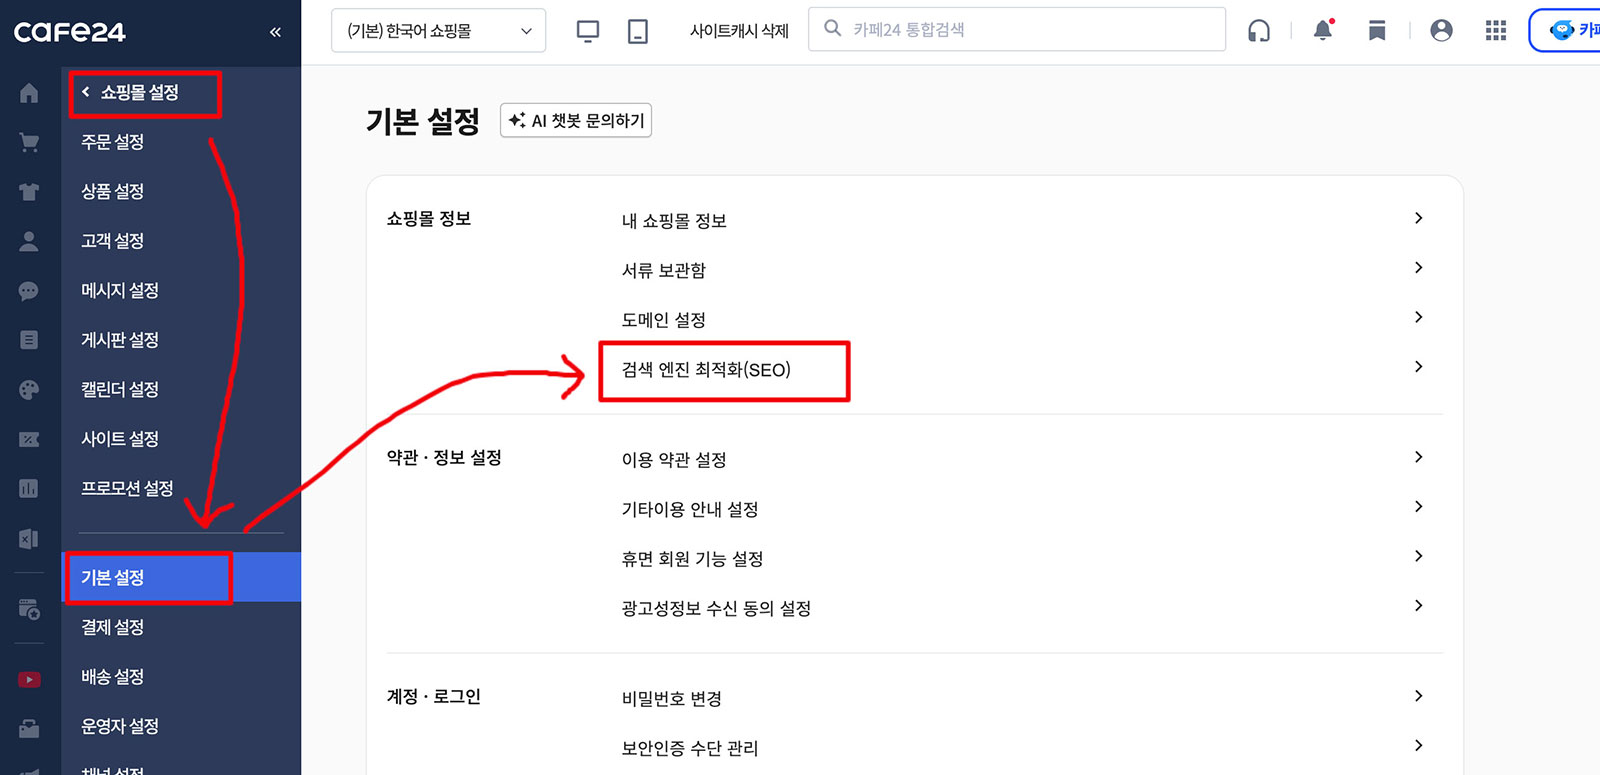Open the person customers icon
This screenshot has height=775, width=1600.
pyautogui.click(x=29, y=241)
